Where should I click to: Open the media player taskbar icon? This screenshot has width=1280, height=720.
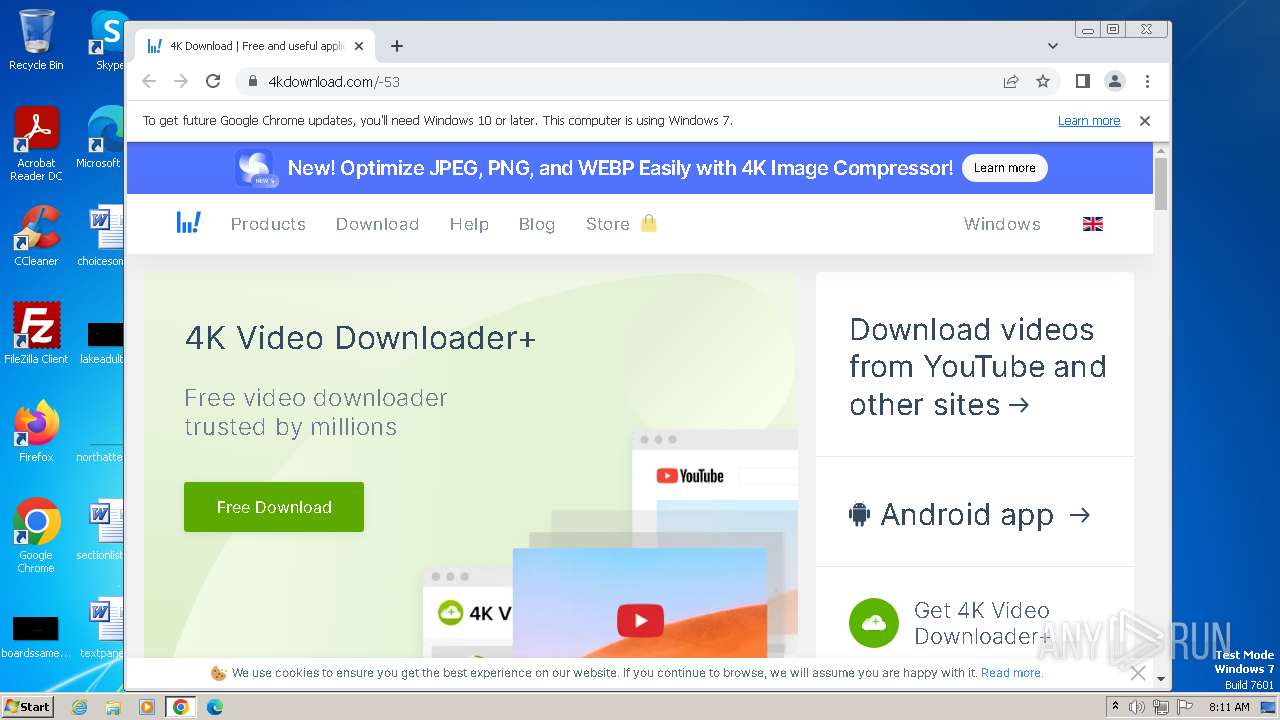point(147,707)
